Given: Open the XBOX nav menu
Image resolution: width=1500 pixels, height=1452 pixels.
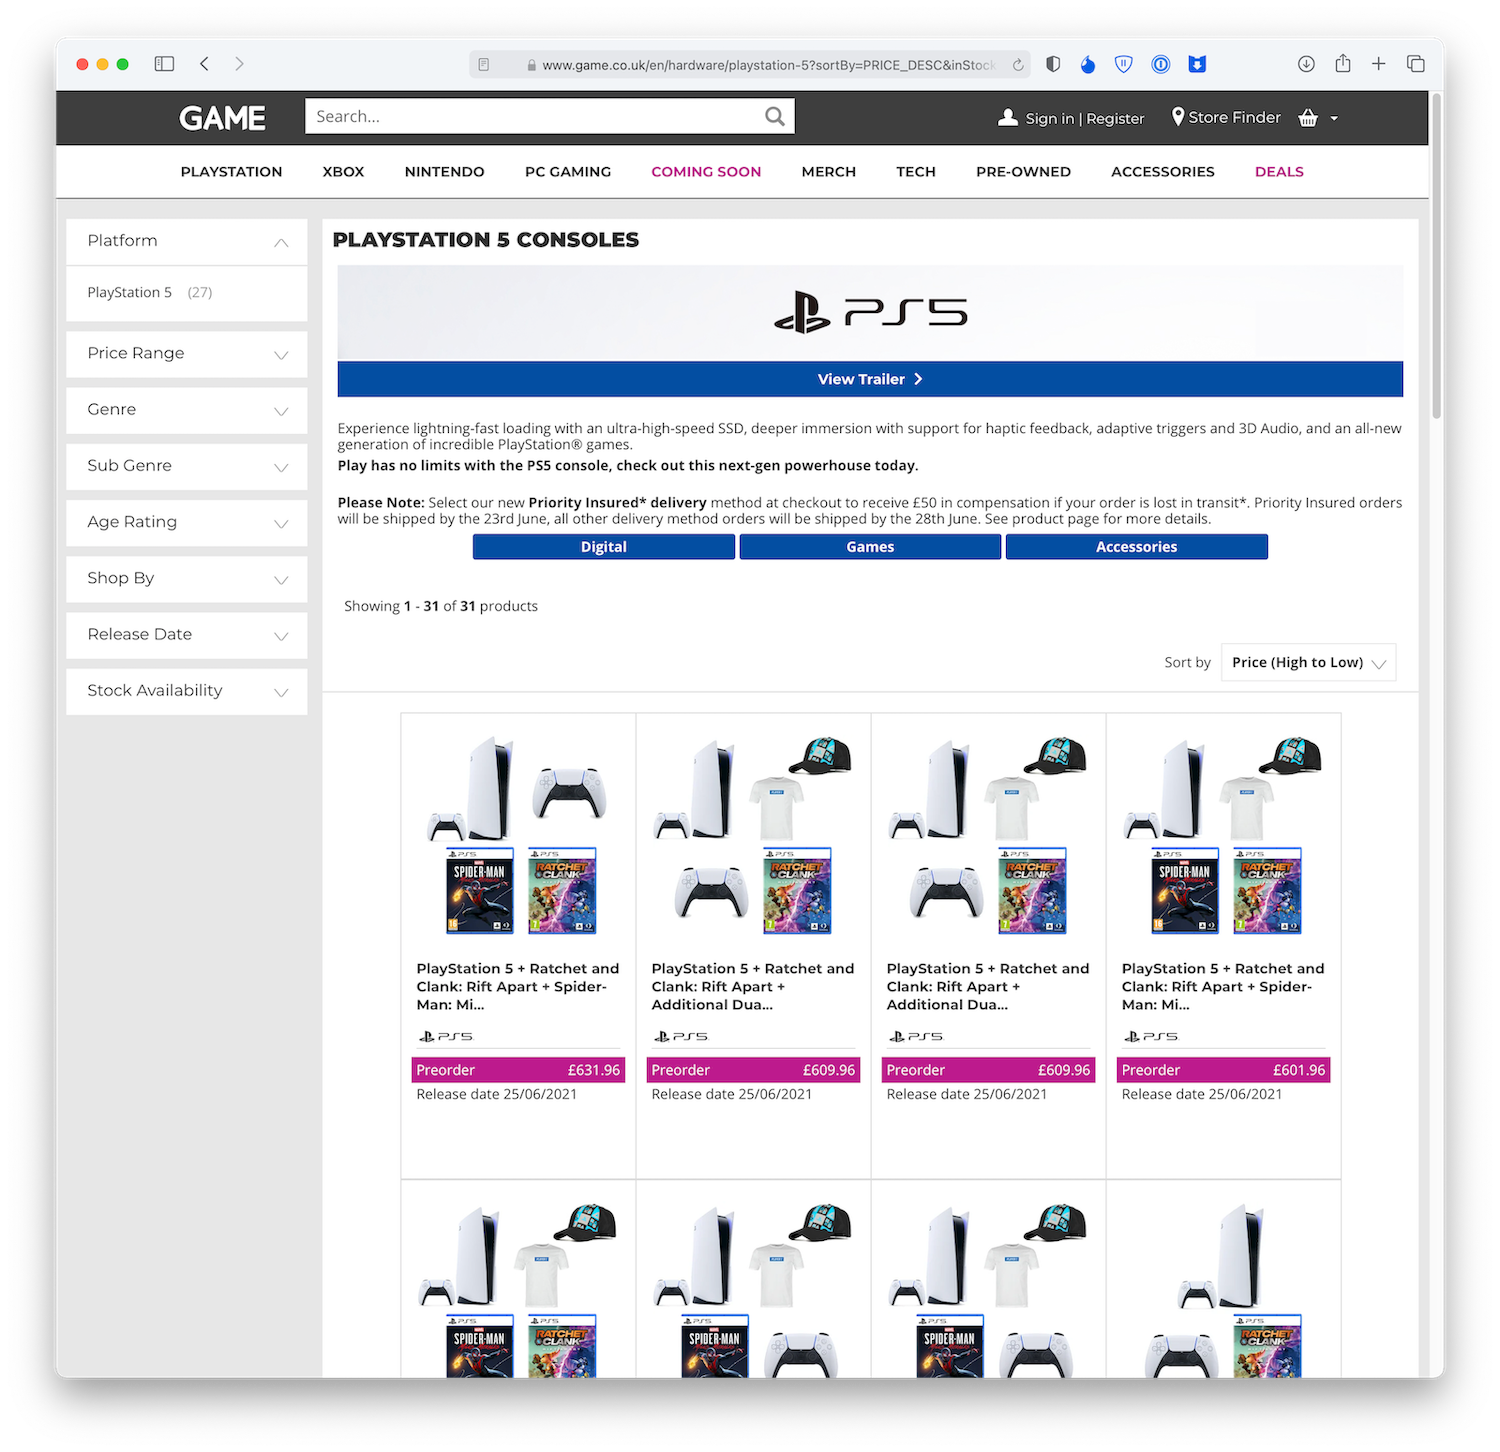Looking at the screenshot, I should [343, 172].
